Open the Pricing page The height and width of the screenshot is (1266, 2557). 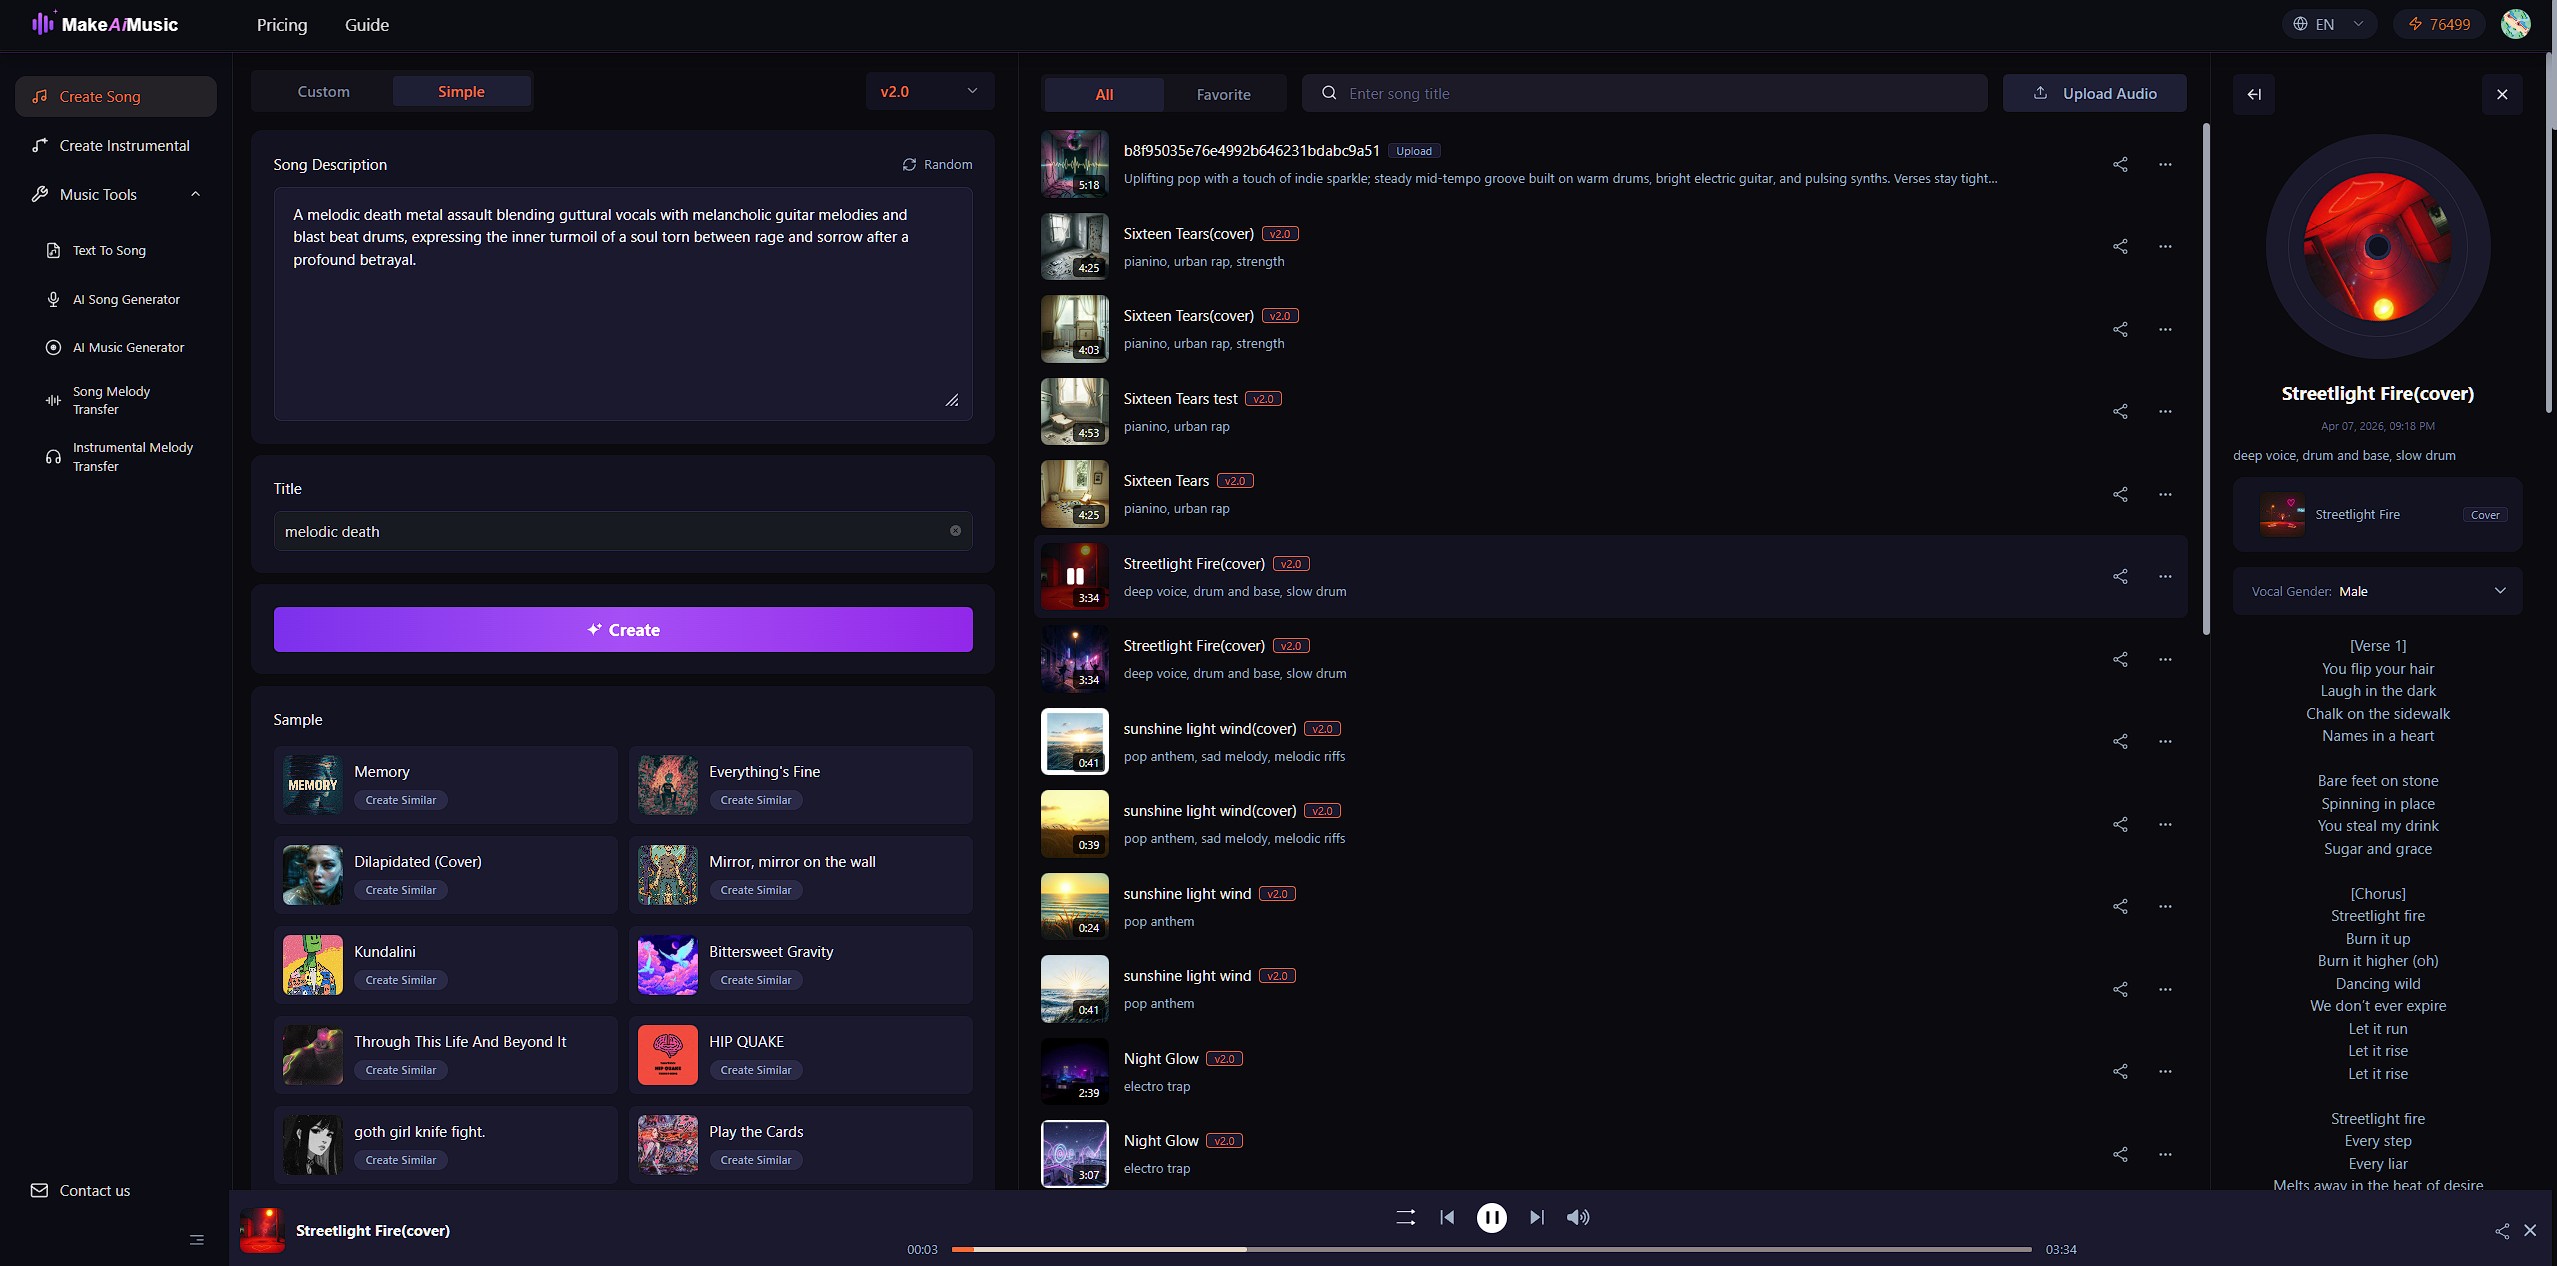coord(282,25)
